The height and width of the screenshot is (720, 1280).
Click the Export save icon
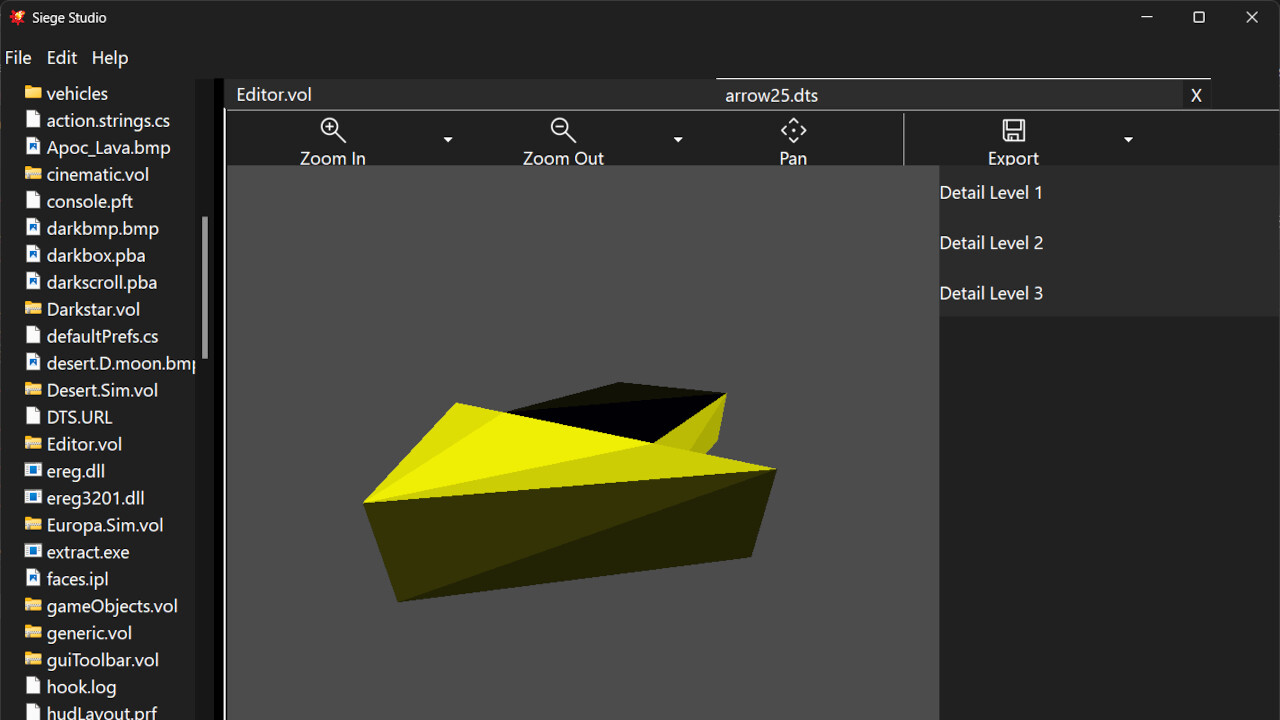1013,130
